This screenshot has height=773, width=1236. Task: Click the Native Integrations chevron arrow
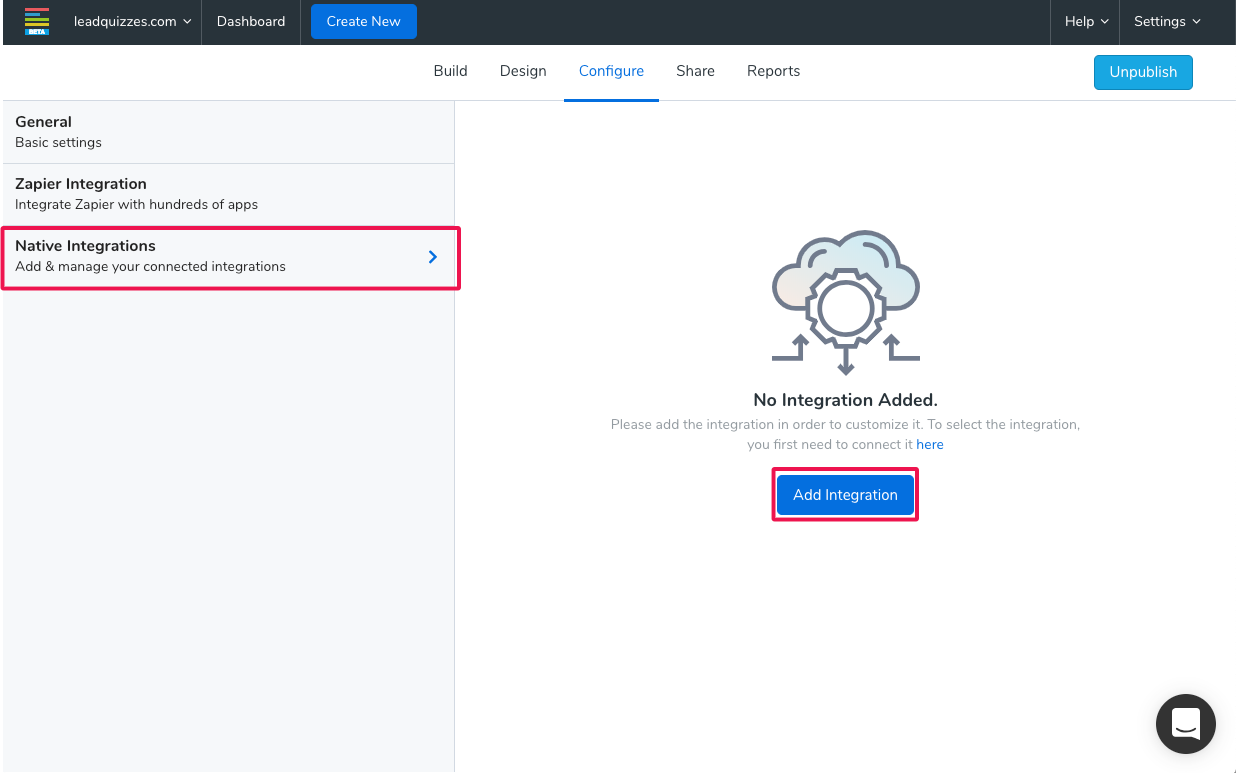coord(433,257)
